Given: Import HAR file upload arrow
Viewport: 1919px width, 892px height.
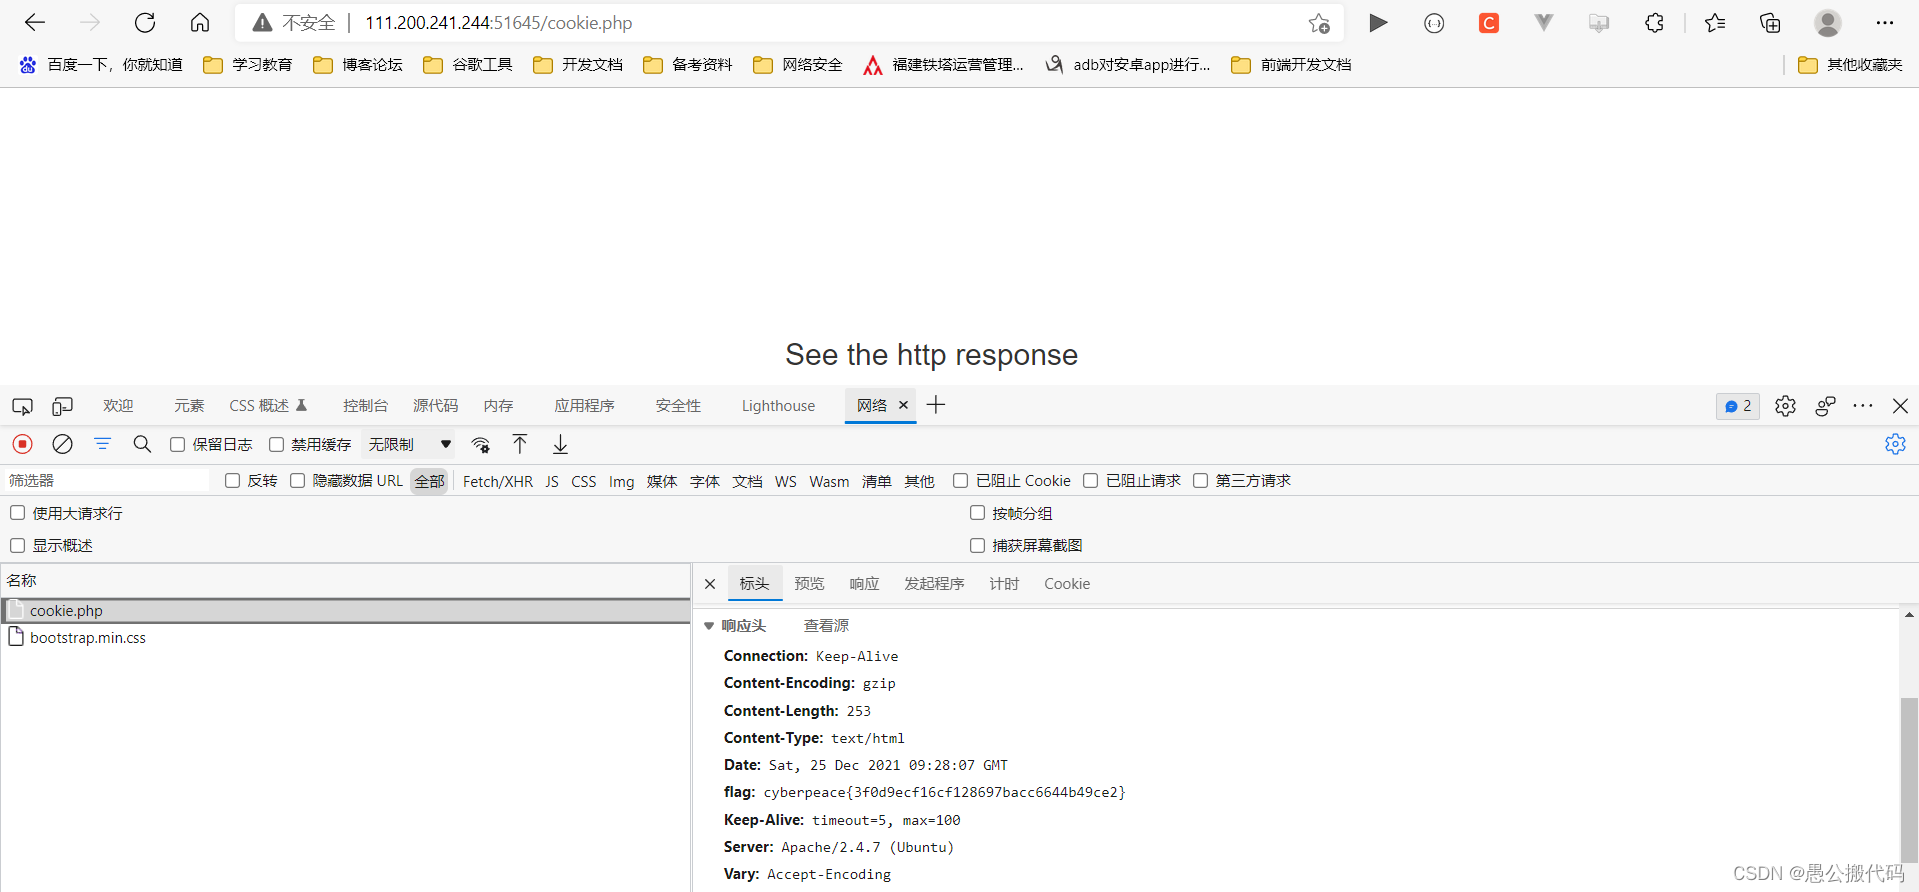Looking at the screenshot, I should click(x=520, y=444).
